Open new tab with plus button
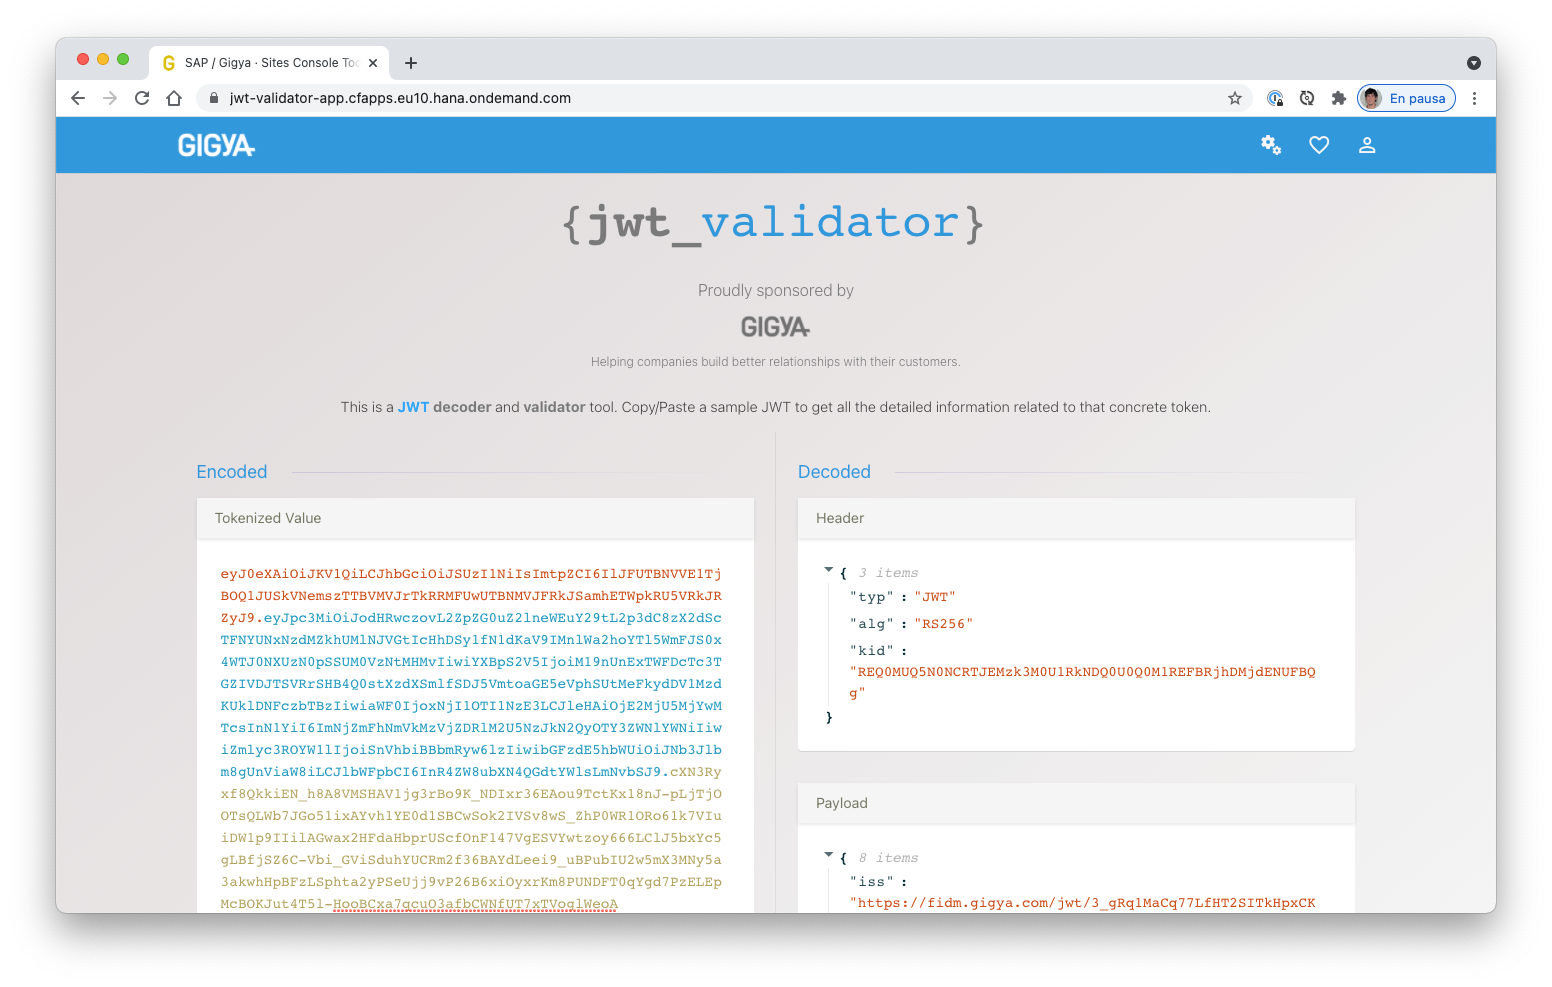 pos(411,63)
